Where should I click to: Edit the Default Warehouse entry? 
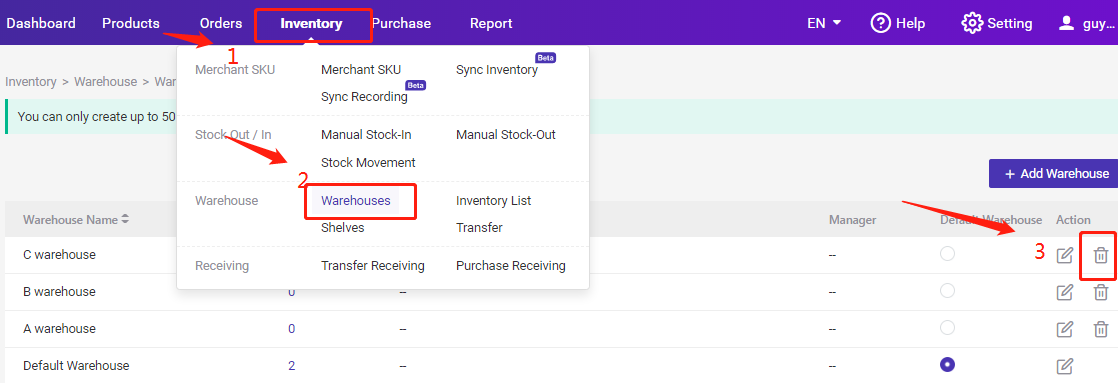(1065, 366)
